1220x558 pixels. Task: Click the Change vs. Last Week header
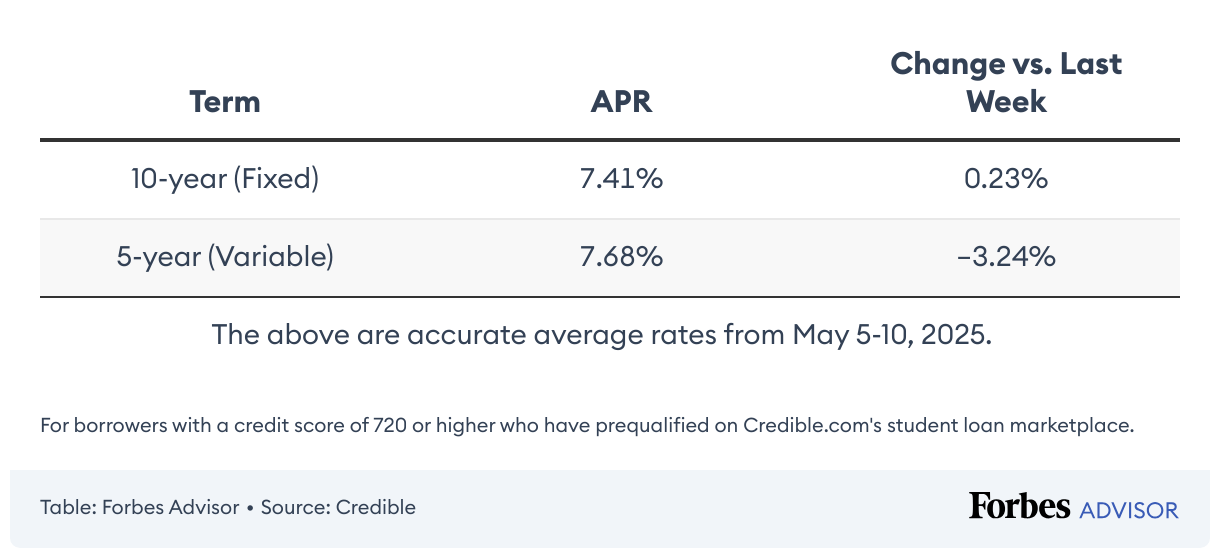tap(1007, 82)
